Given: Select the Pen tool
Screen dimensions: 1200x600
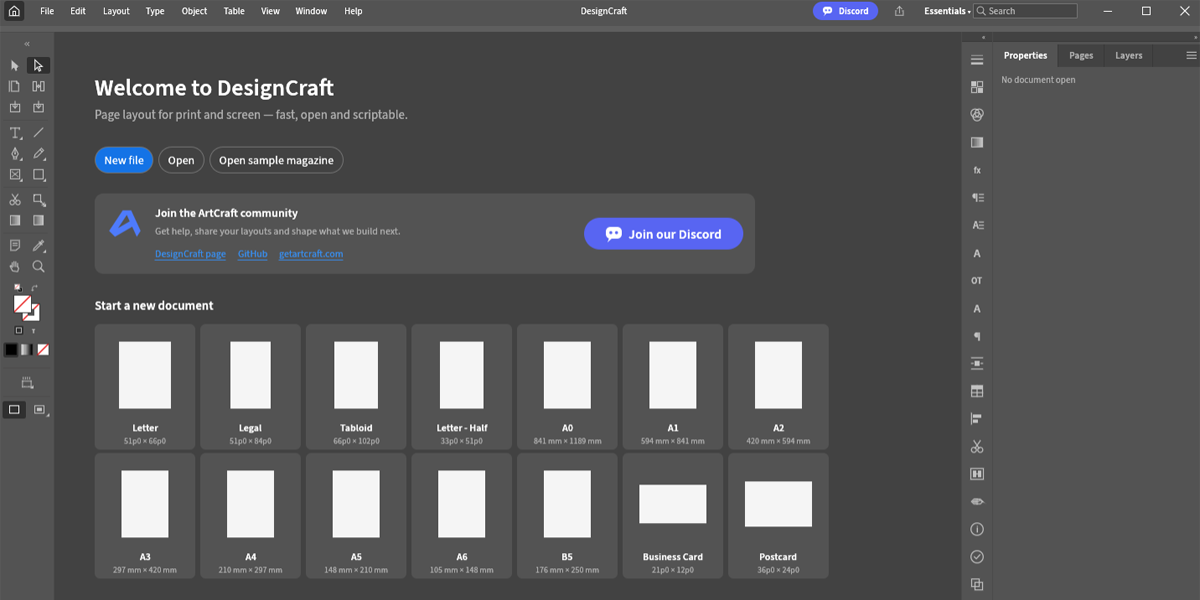Looking at the screenshot, I should pos(15,154).
